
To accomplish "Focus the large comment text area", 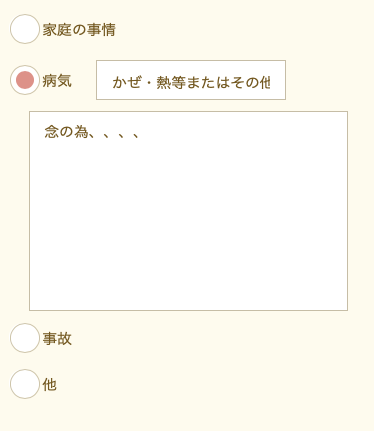I will (x=188, y=211).
